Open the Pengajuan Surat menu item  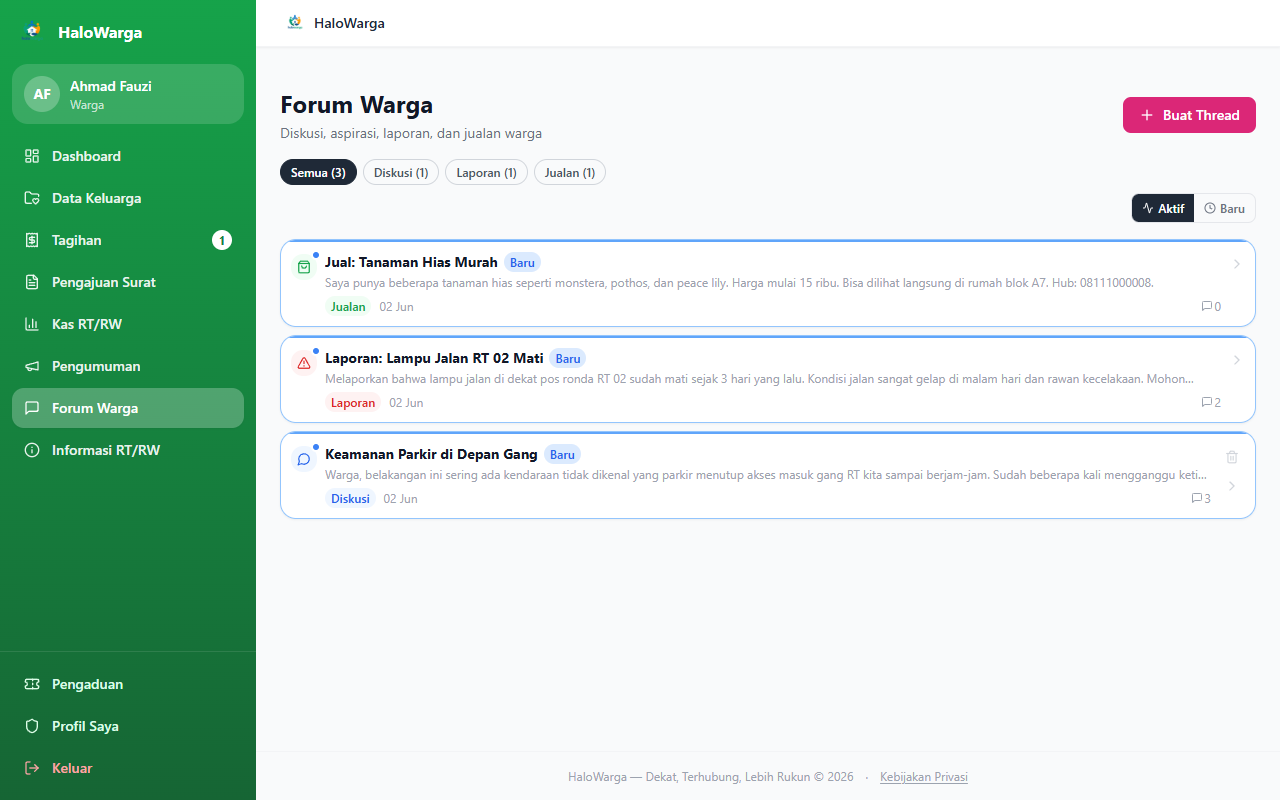pyautogui.click(x=128, y=282)
